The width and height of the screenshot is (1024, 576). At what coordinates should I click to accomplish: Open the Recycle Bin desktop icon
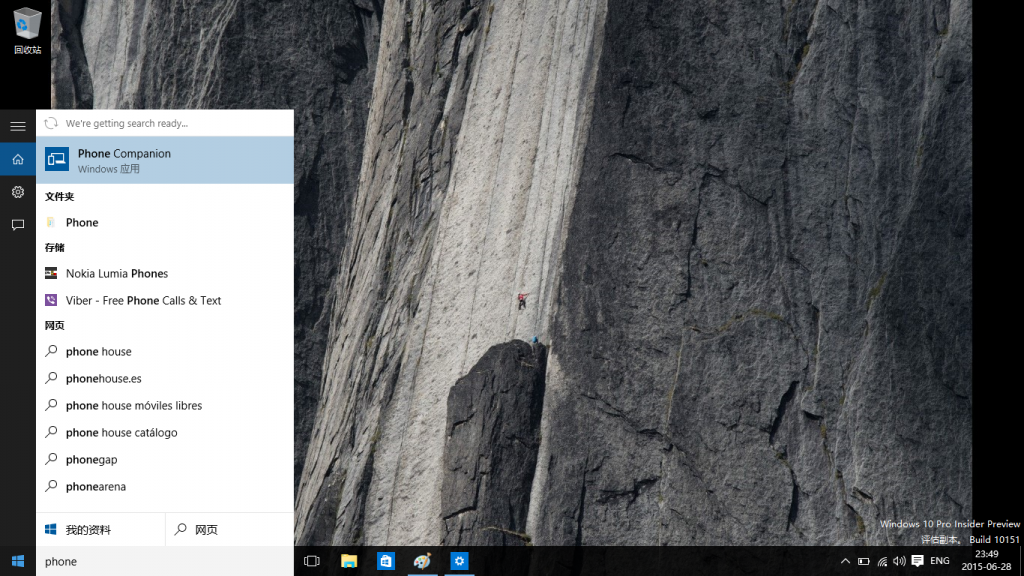click(x=27, y=30)
